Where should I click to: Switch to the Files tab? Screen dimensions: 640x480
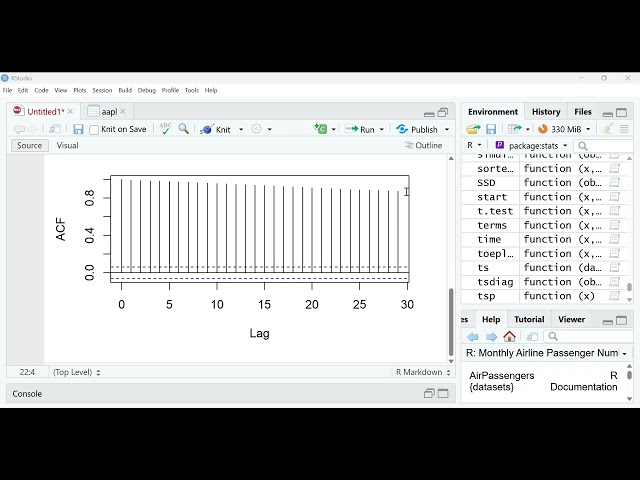click(x=582, y=112)
